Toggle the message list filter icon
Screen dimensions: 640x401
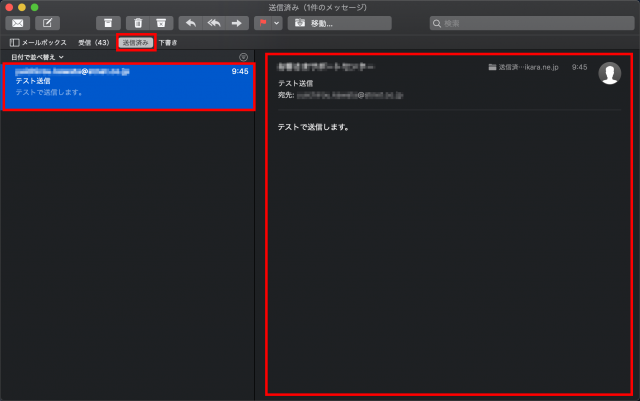(x=243, y=57)
